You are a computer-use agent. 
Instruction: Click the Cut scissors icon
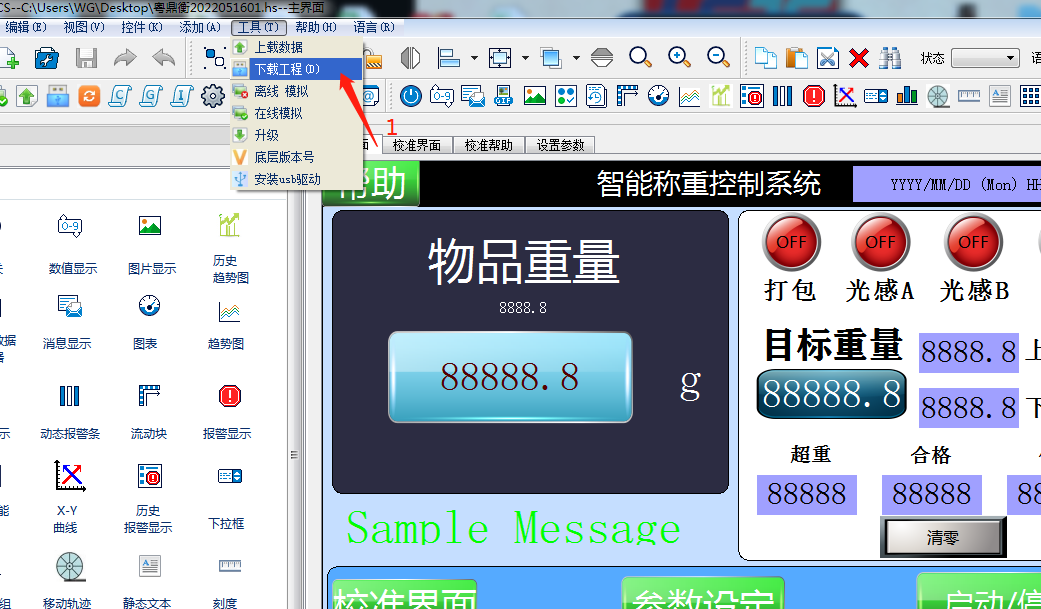pyautogui.click(x=828, y=58)
